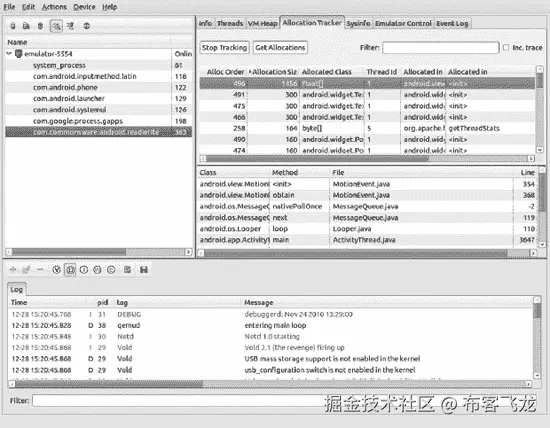Click the emulator-5554 device icon
The height and width of the screenshot is (428, 550).
click(x=19, y=54)
